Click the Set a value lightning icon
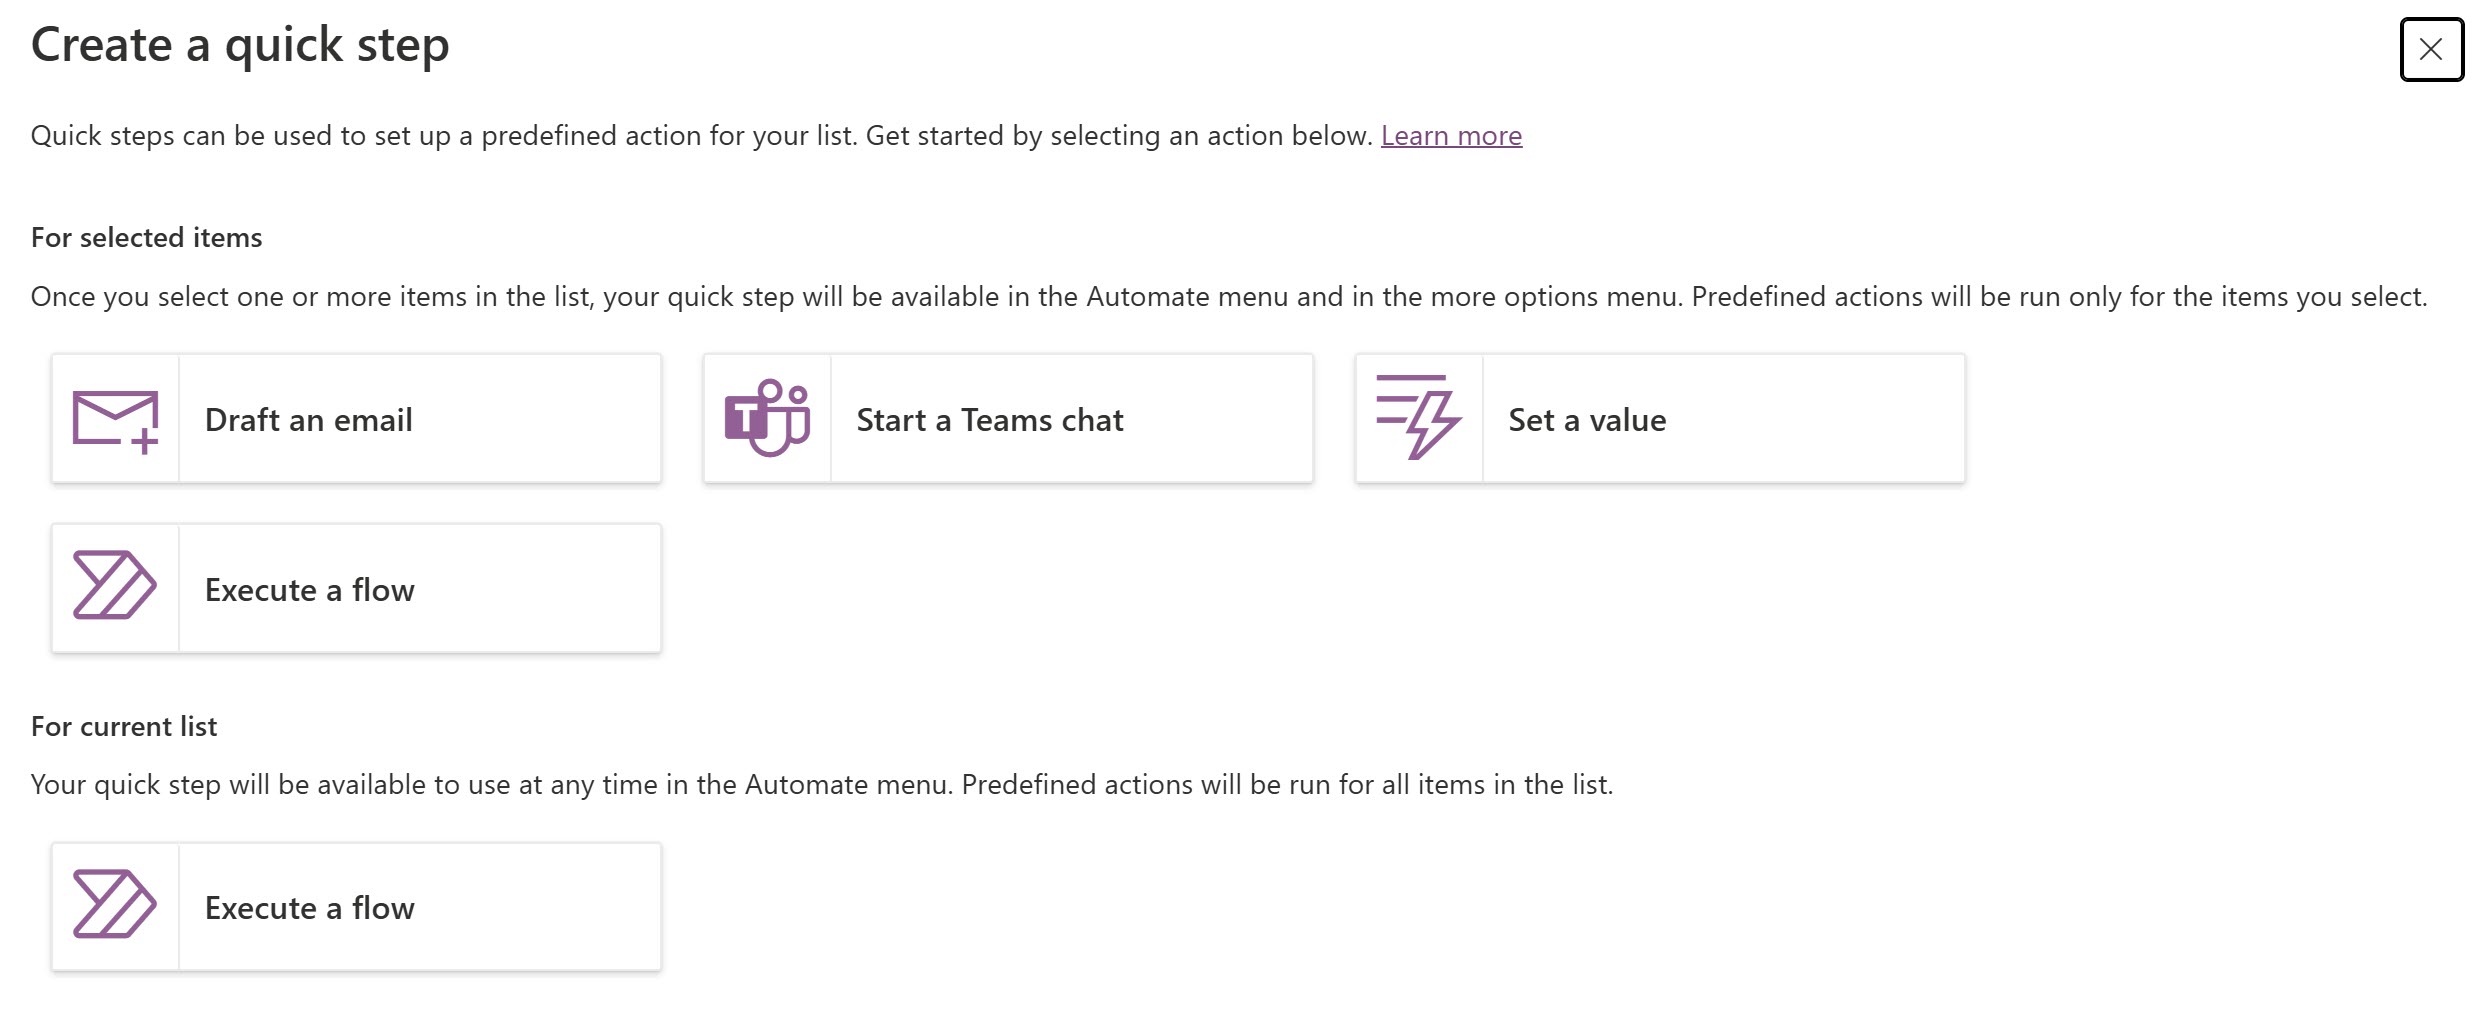This screenshot has width=2492, height=1016. click(1418, 418)
